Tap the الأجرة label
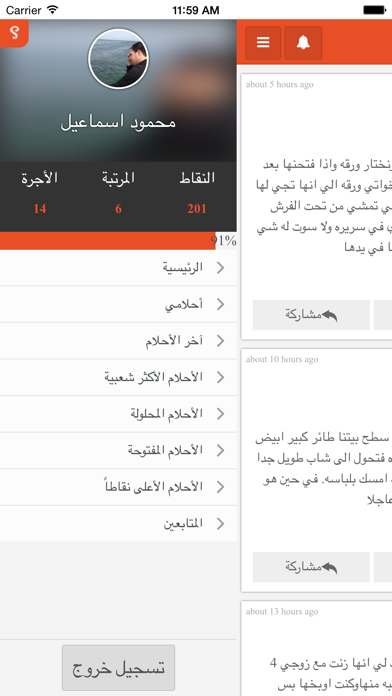The width and height of the screenshot is (392, 696). click(40, 178)
